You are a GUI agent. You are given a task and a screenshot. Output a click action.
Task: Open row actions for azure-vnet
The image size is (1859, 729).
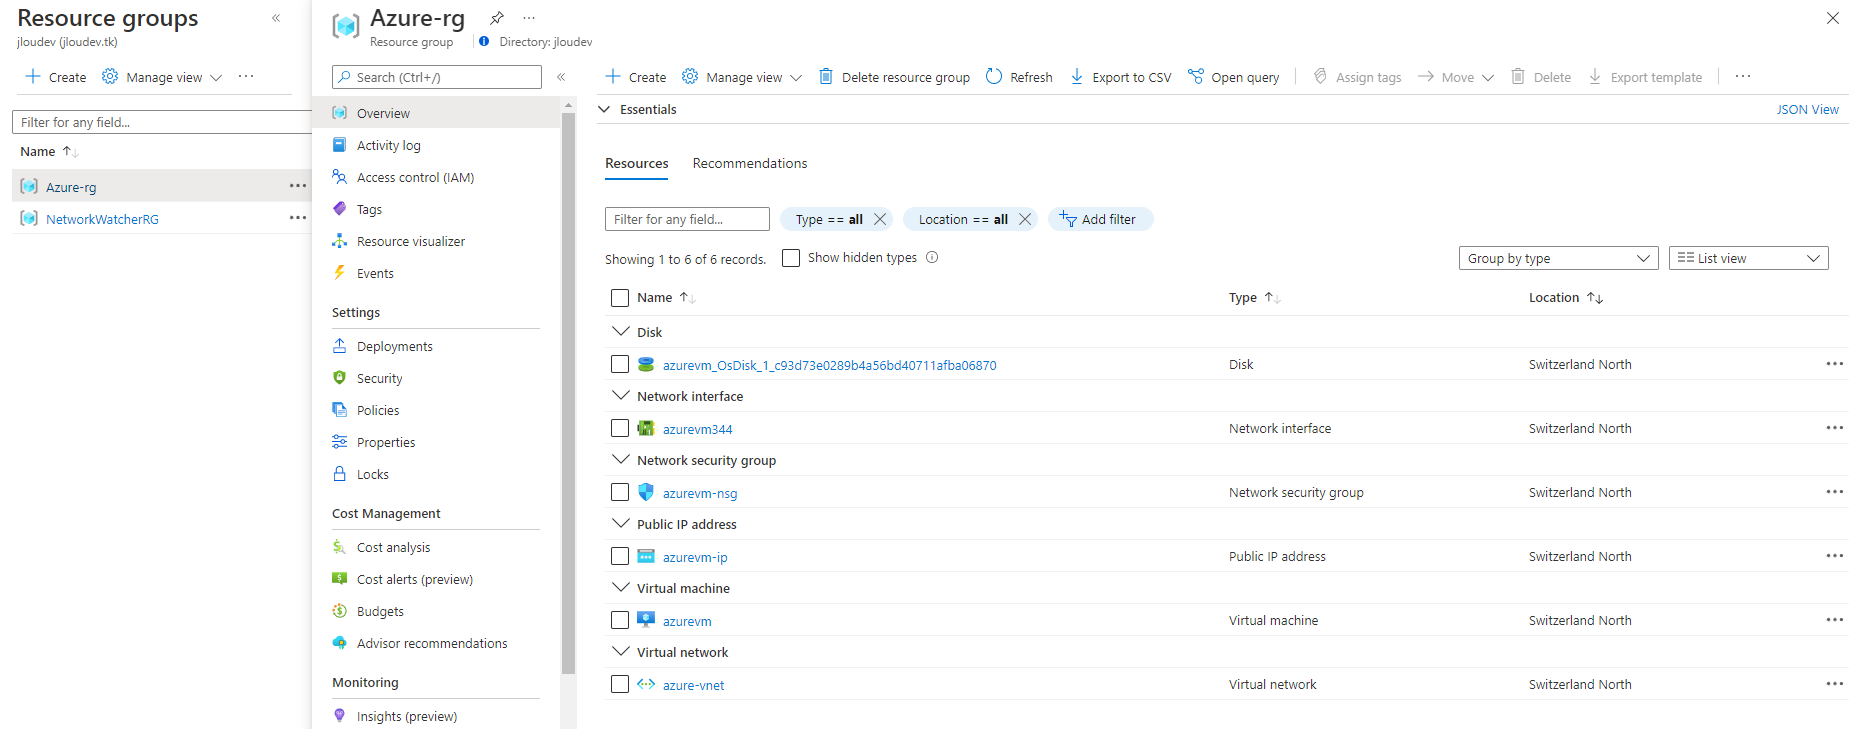tap(1834, 684)
